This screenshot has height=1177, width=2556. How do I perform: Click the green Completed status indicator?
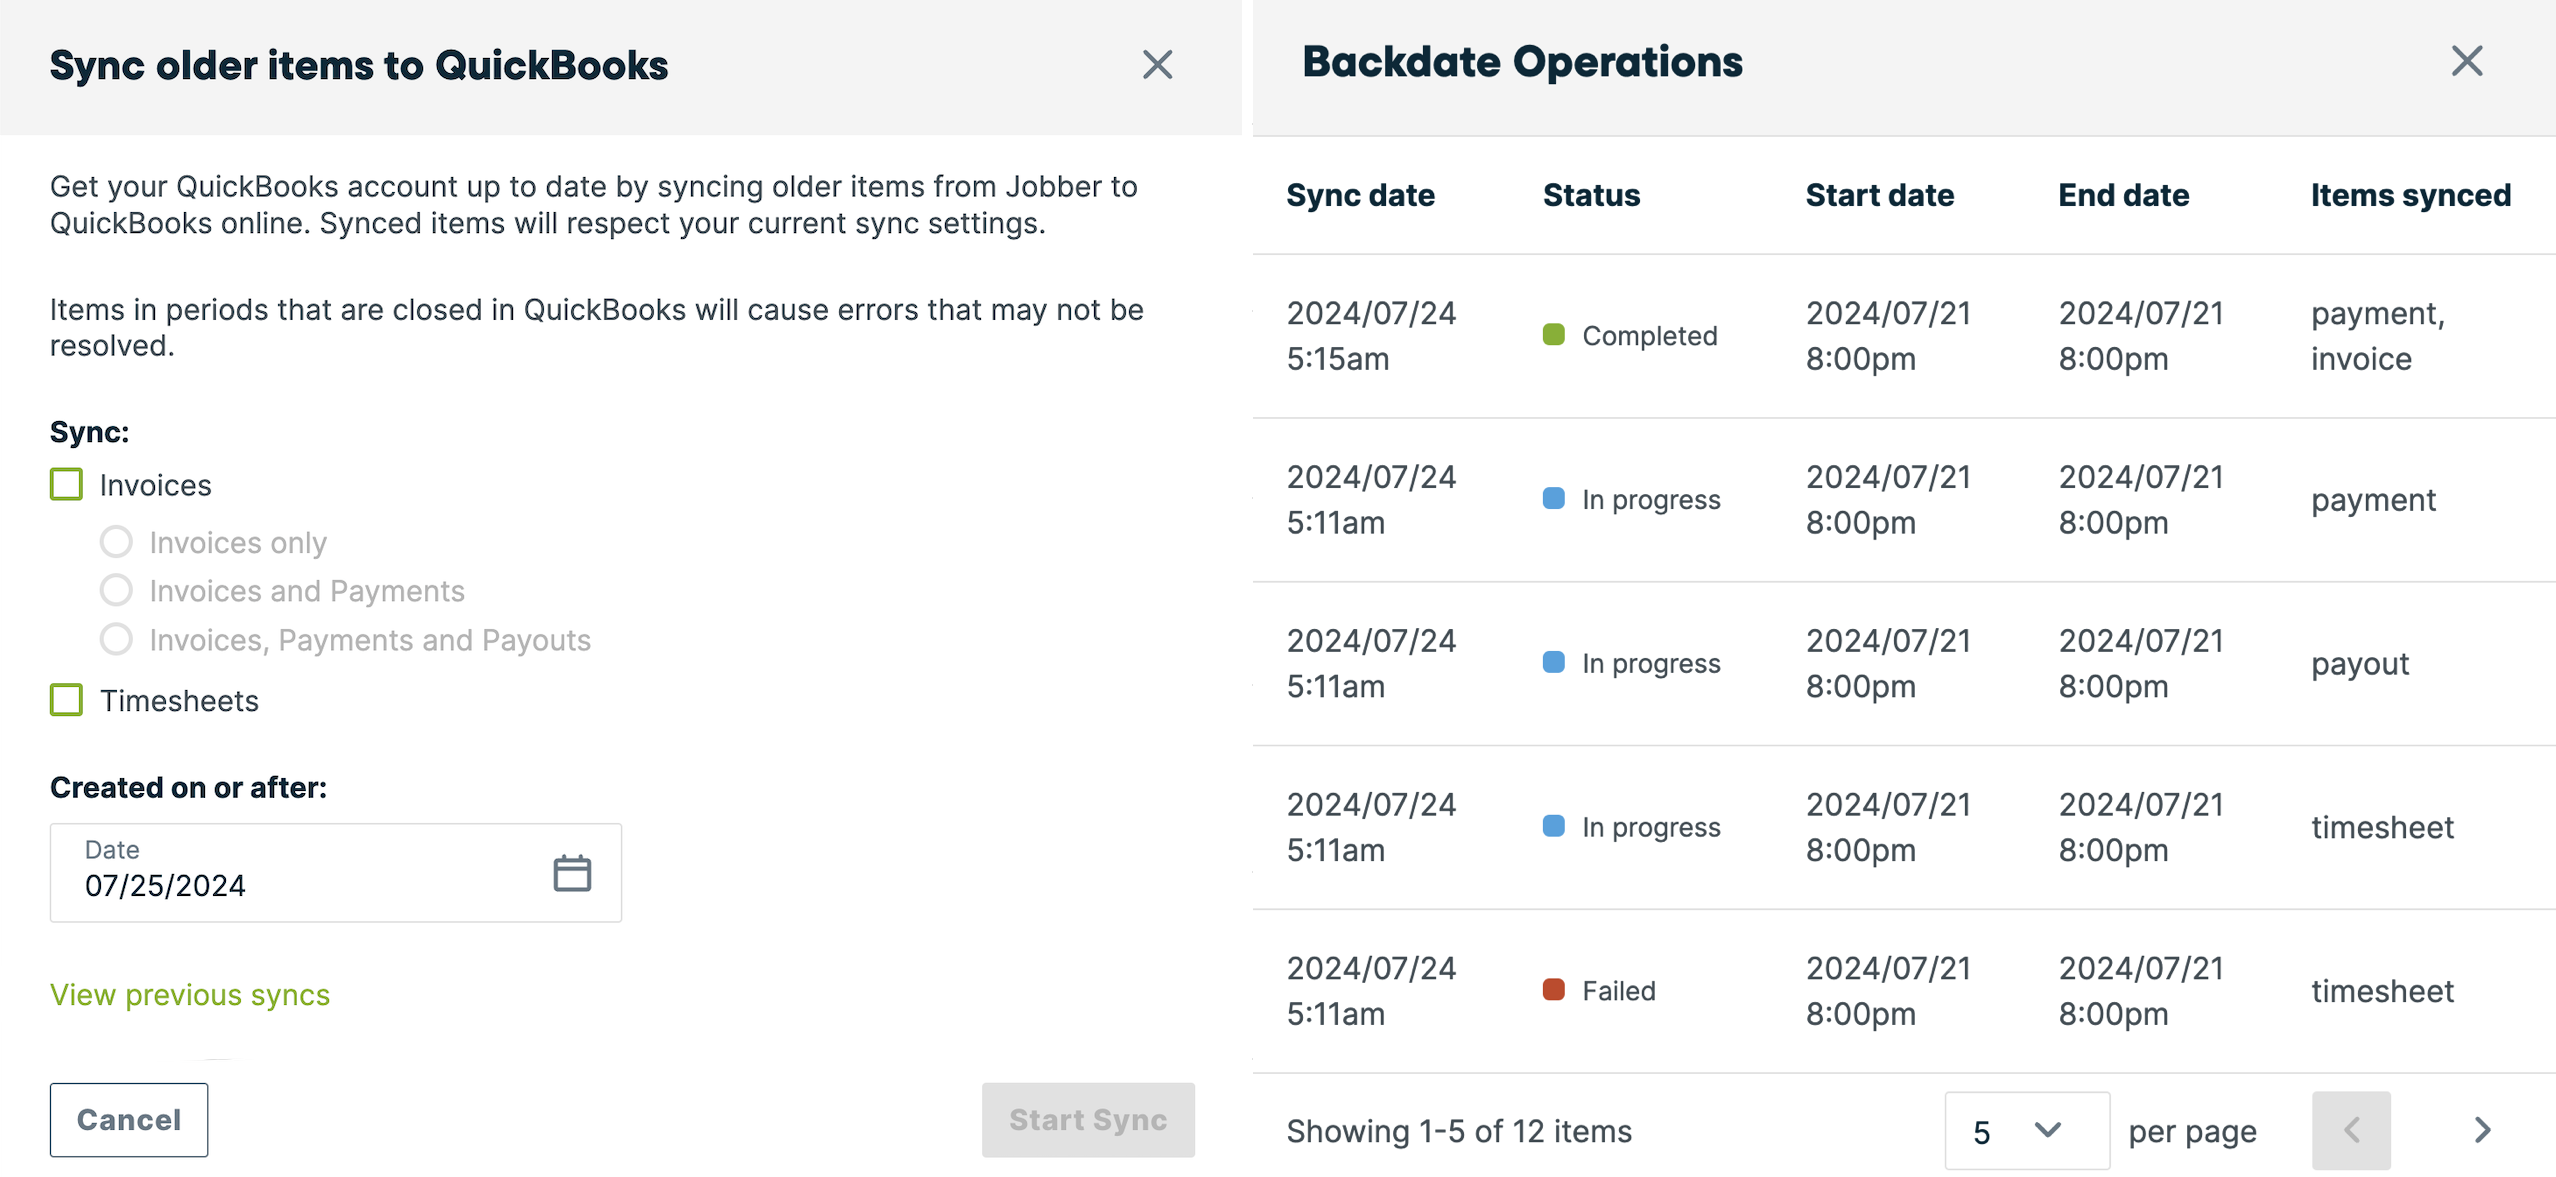click(x=1553, y=335)
